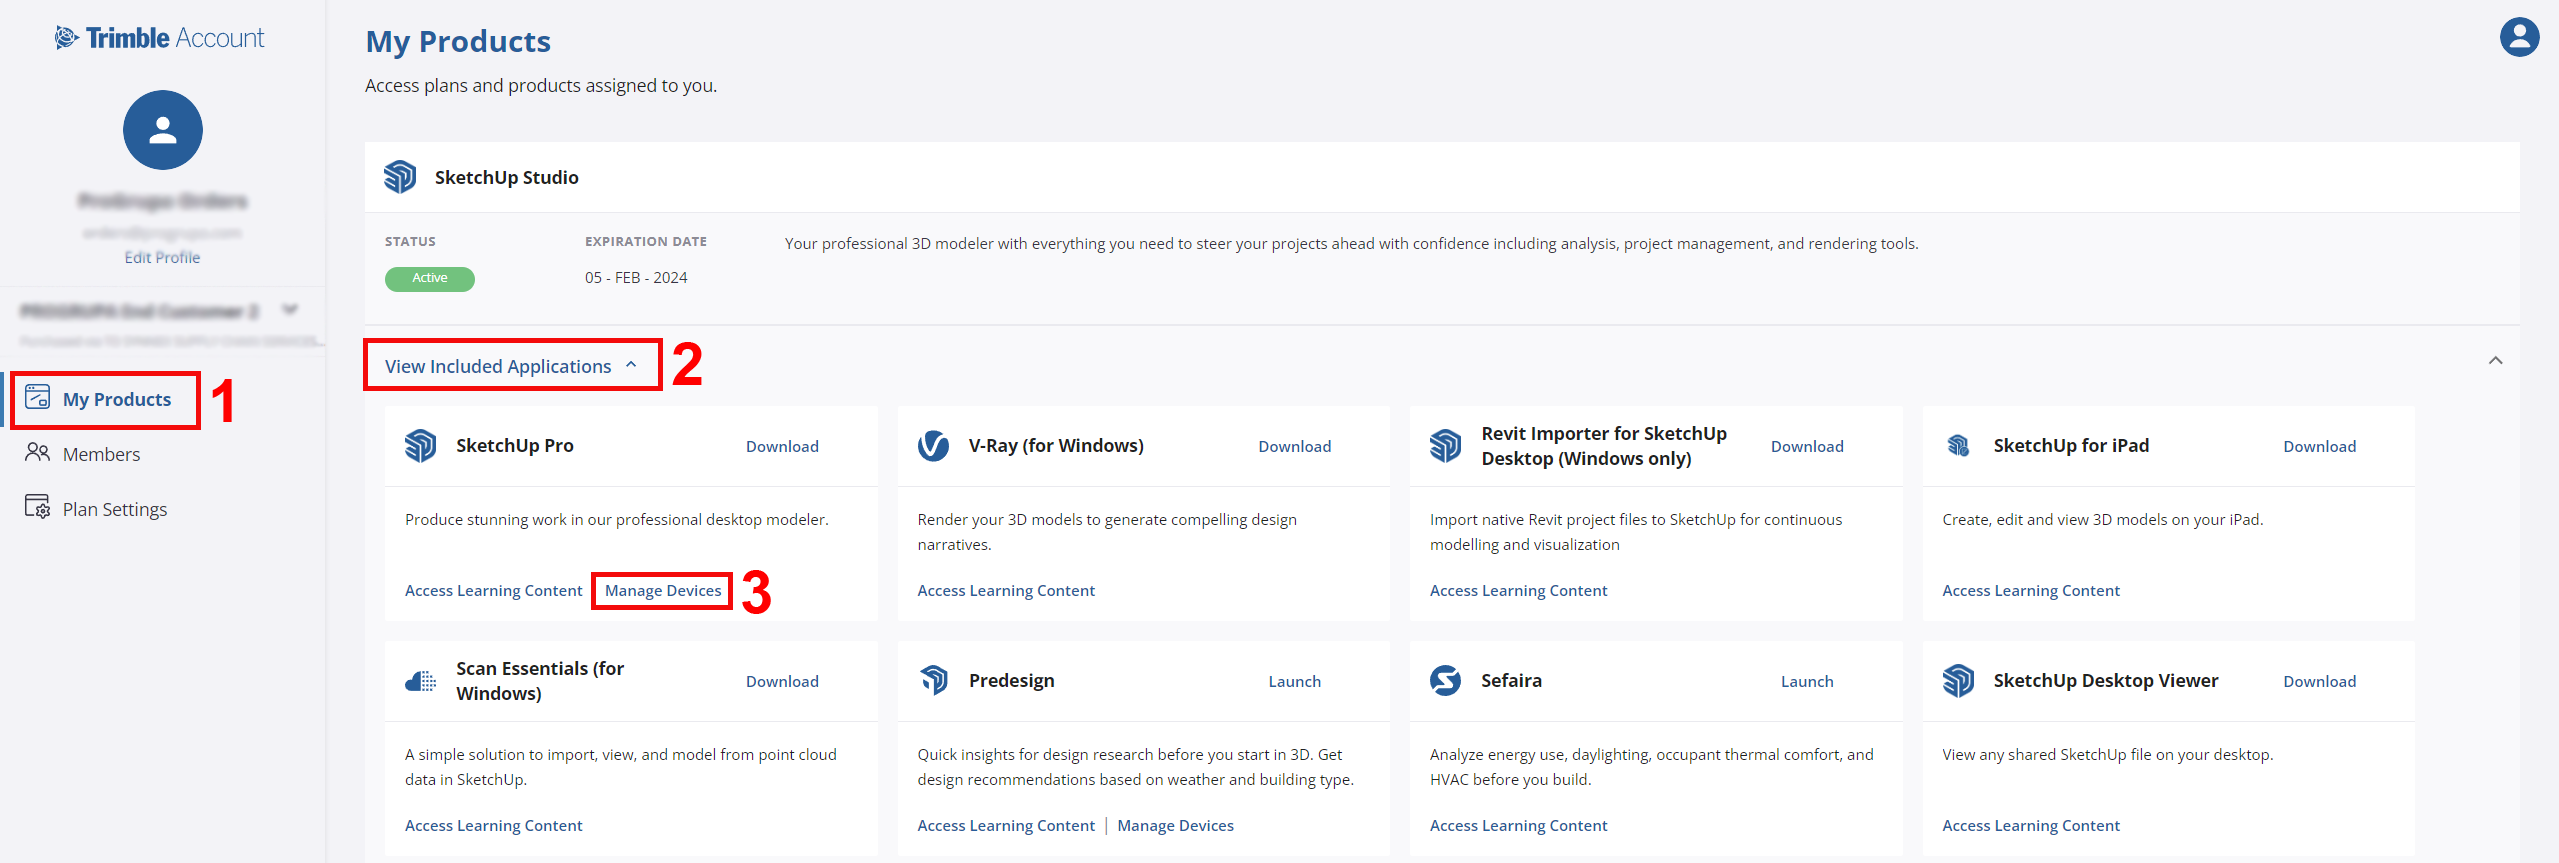
Task: Click the My Products sidebar icon
Action: 38,397
